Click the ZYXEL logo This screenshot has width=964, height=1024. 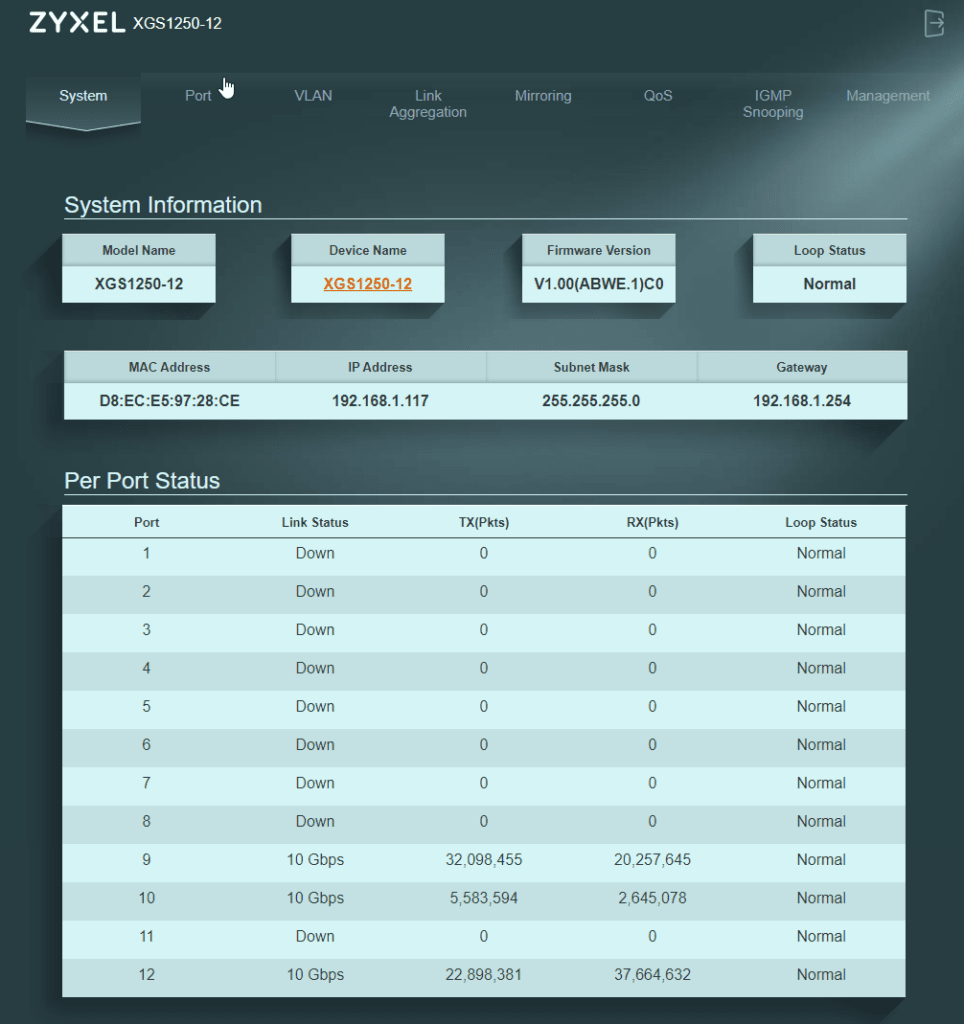pos(76,23)
